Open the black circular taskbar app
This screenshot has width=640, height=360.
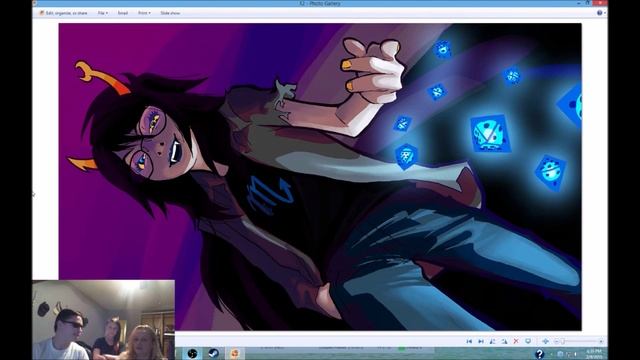192,353
